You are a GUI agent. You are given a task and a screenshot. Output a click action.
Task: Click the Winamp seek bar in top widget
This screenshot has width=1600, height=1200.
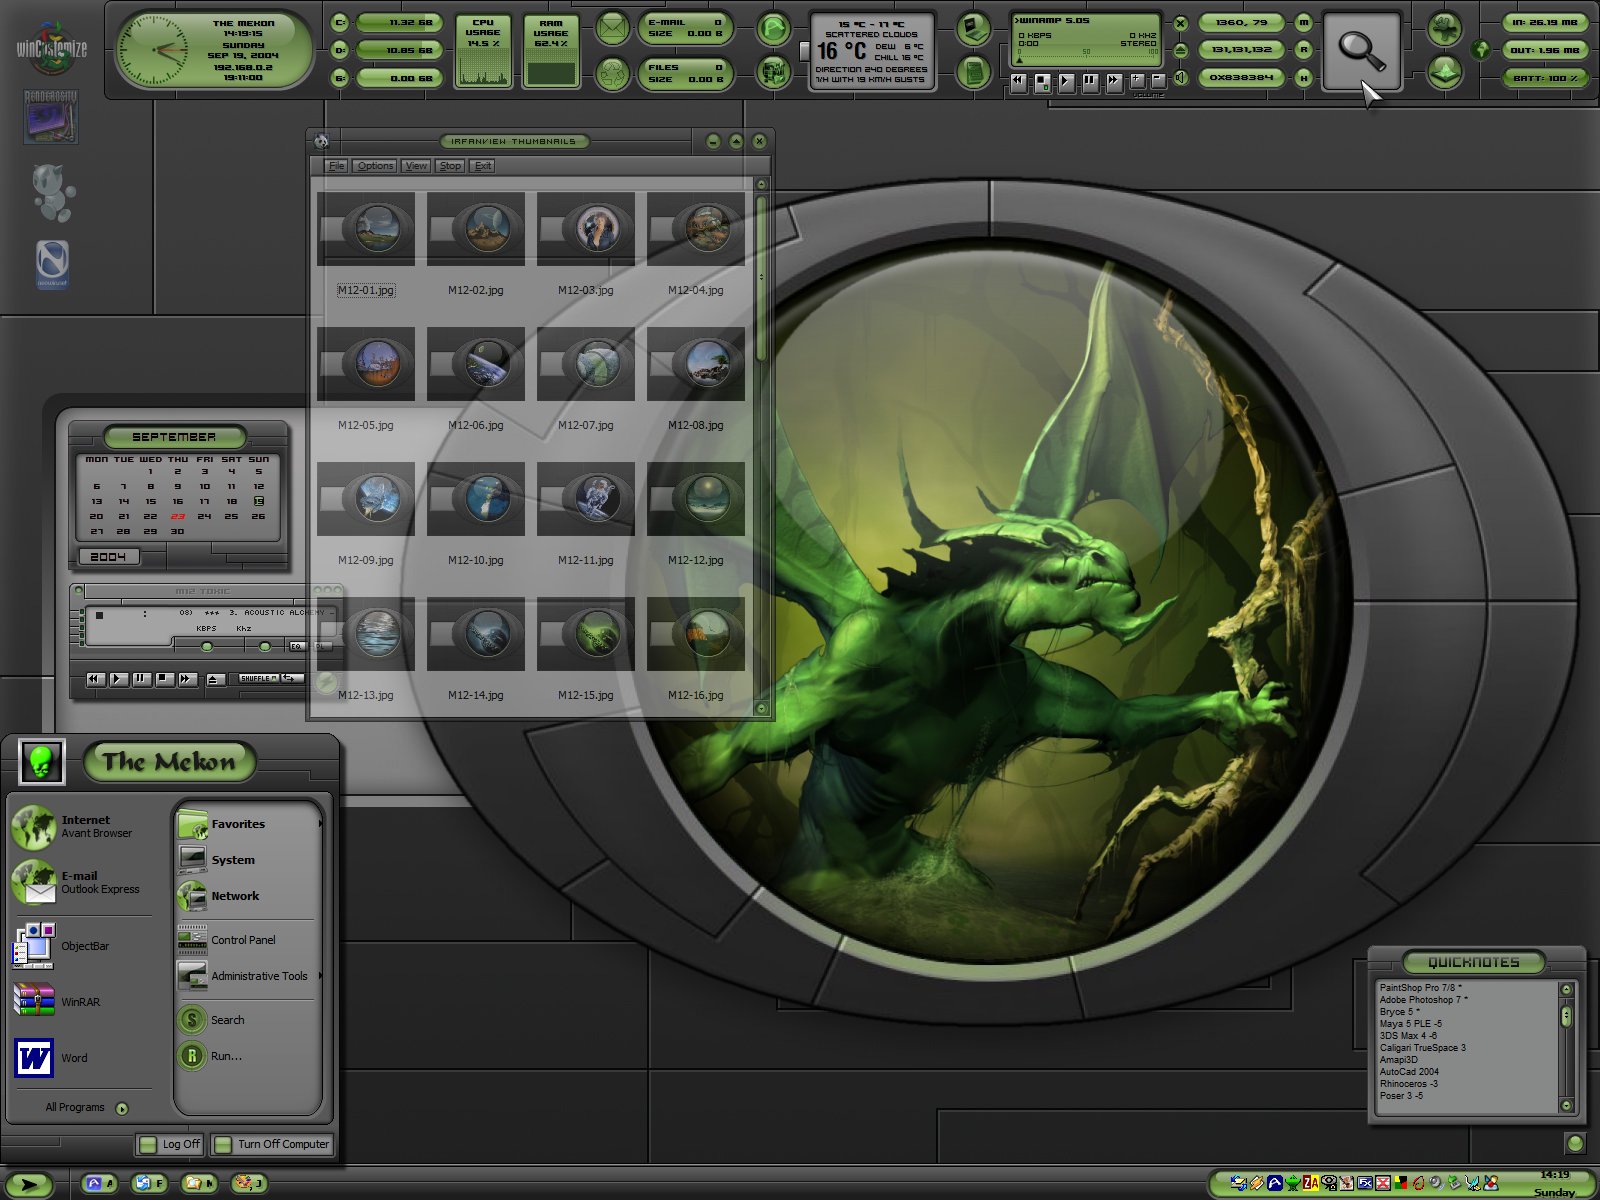point(1087,59)
